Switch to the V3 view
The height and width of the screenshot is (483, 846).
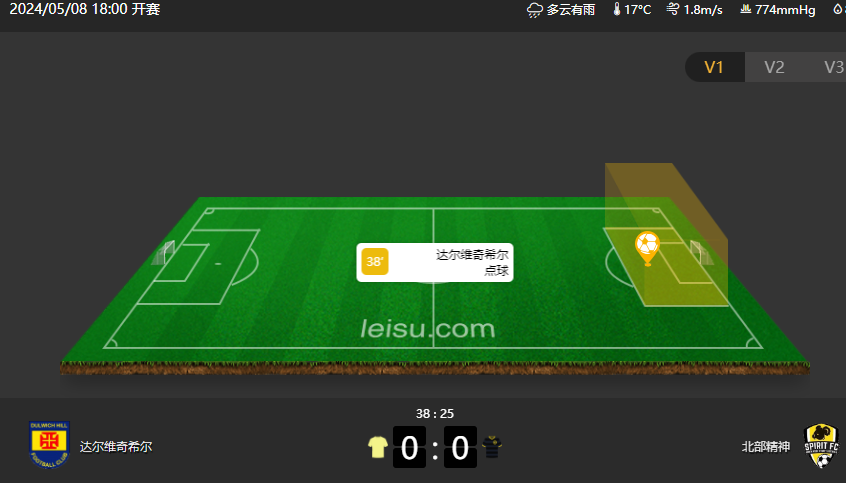click(834, 67)
